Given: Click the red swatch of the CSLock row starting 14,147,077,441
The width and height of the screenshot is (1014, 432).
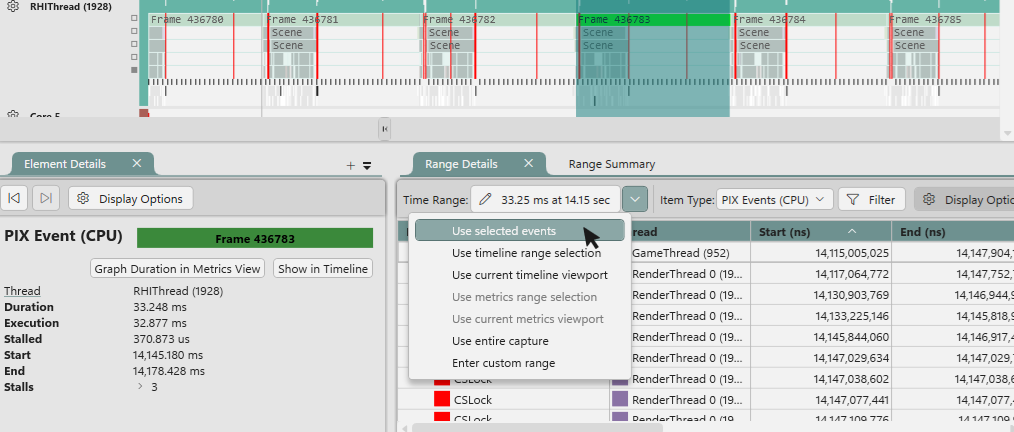Looking at the screenshot, I should pos(442,400).
